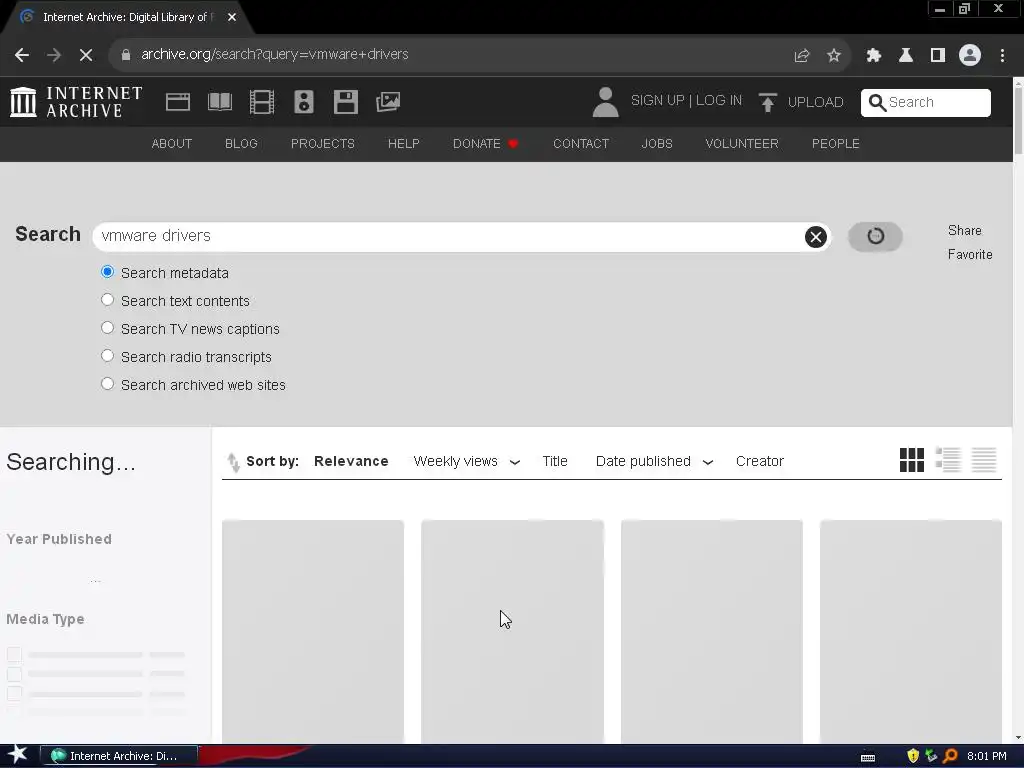Open the Chrome extensions puzzle icon
The width and height of the screenshot is (1024, 768).
tap(873, 56)
